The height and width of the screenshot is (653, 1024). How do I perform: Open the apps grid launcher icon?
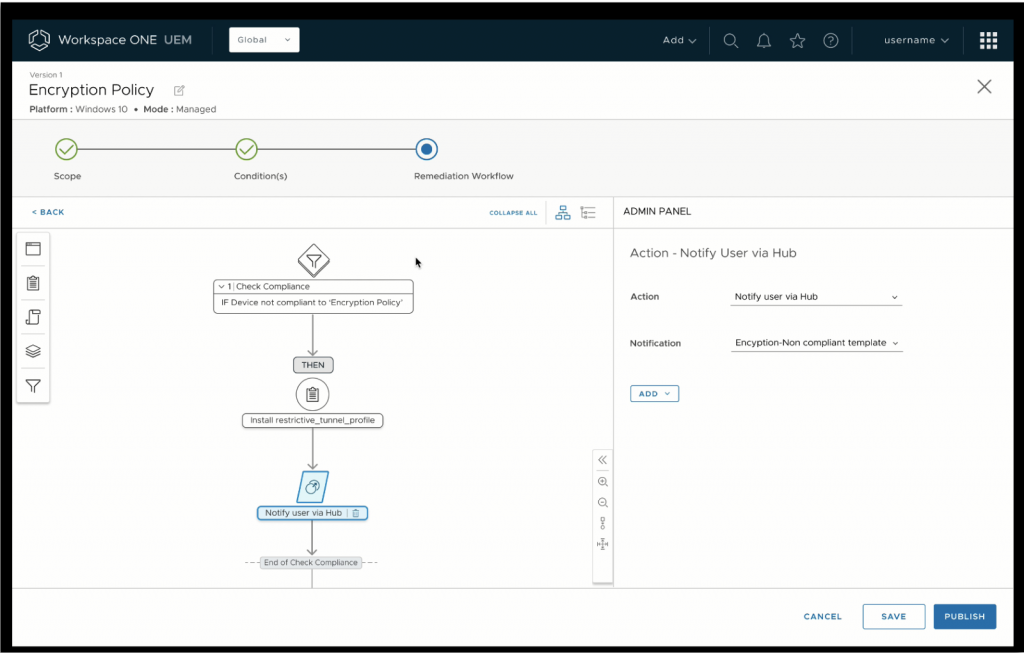pos(988,41)
